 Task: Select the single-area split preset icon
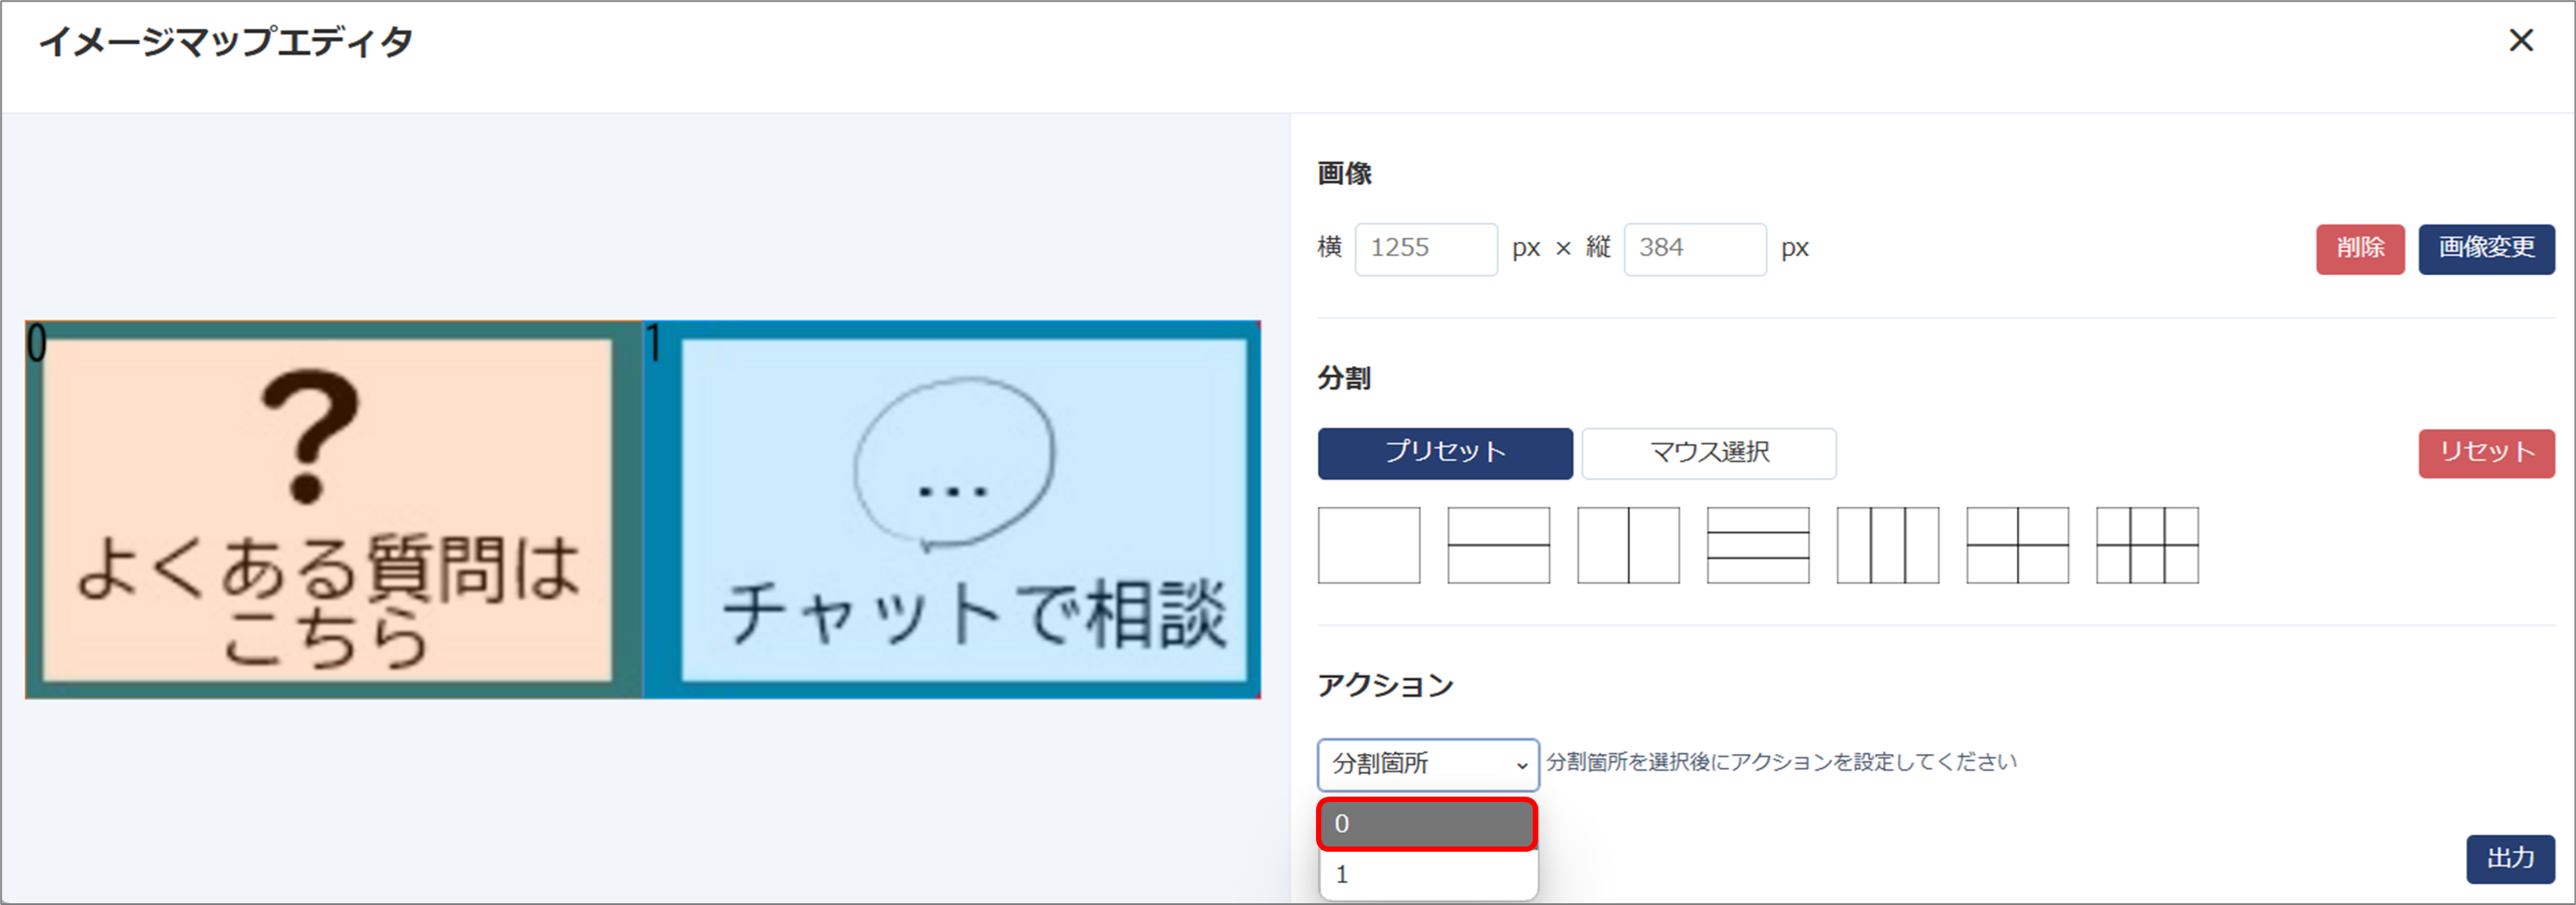pos(1368,545)
